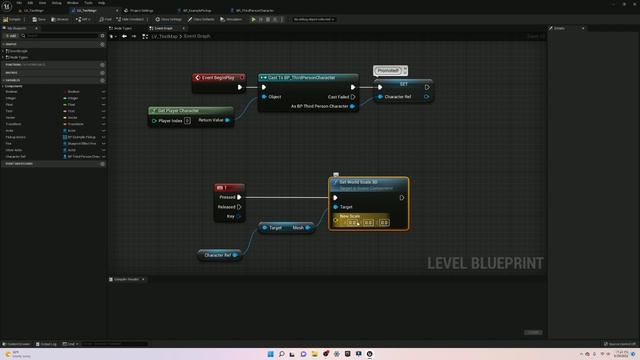
Task: Click the Find toolbar button
Action: coord(105,19)
